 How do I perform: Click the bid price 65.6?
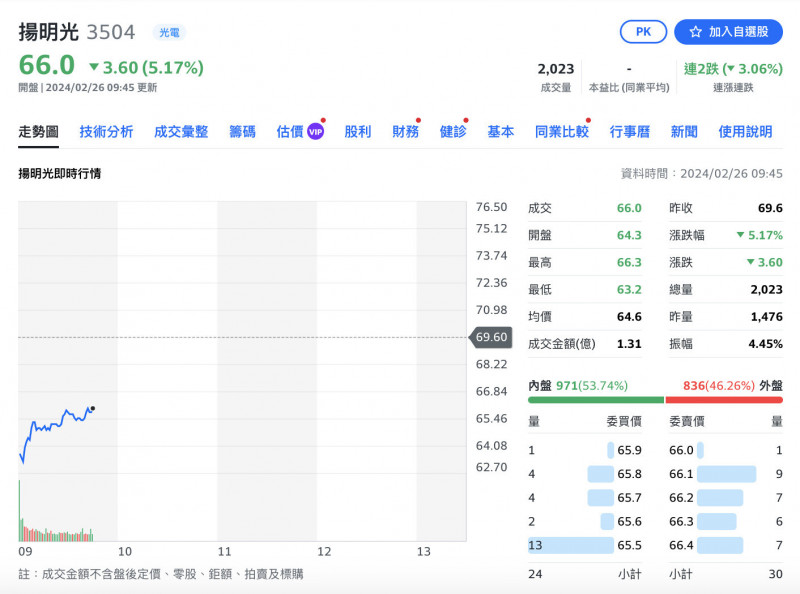(x=630, y=522)
